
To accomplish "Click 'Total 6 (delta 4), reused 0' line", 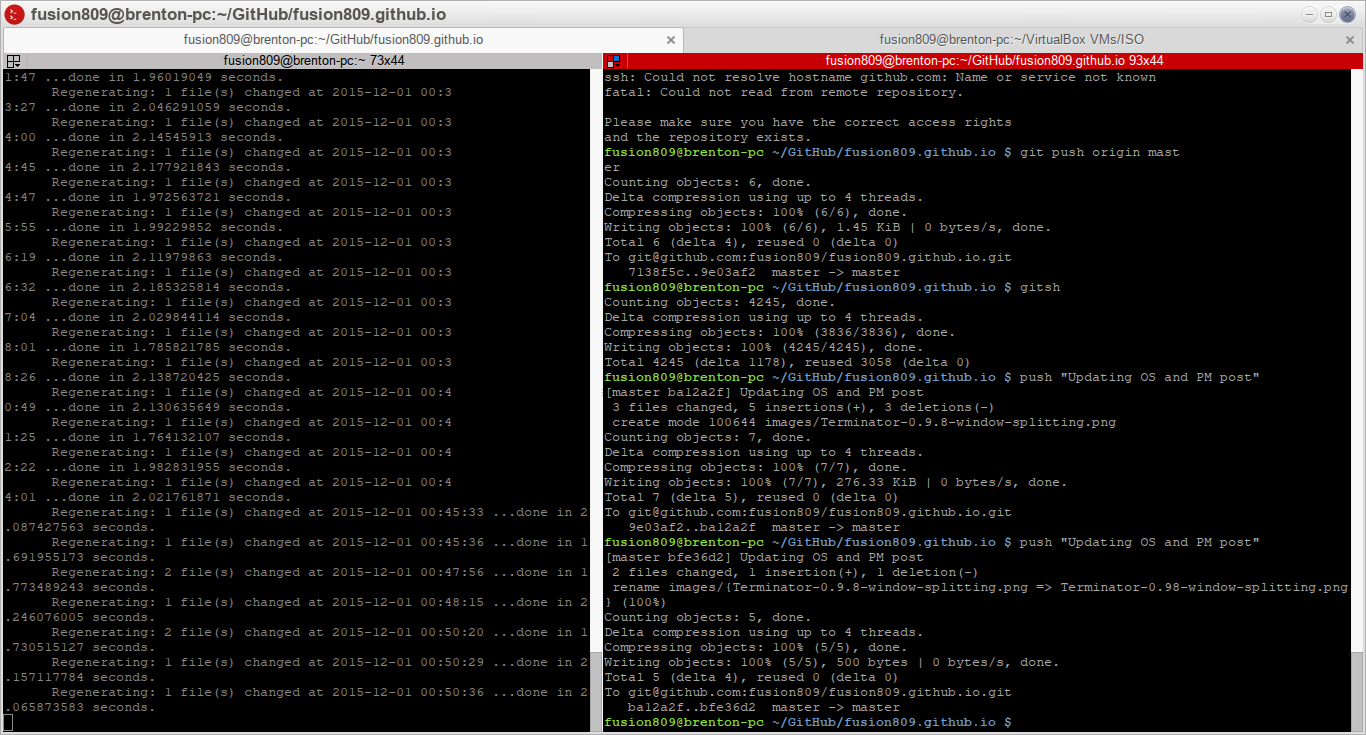I will pos(751,242).
